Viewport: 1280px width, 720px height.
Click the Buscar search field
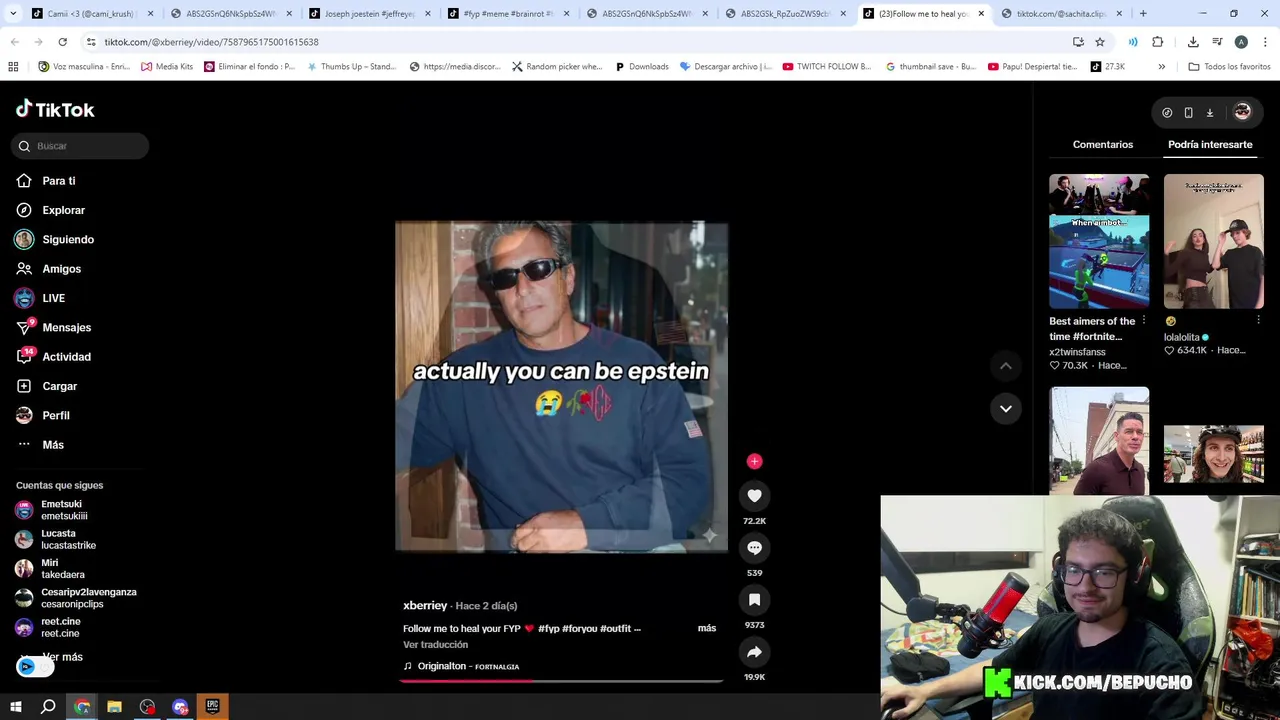click(x=81, y=146)
